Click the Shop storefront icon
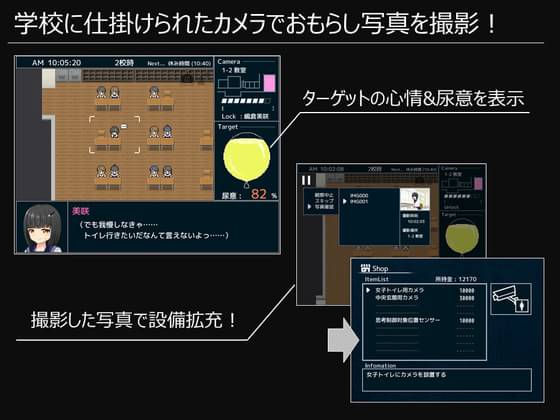The width and height of the screenshot is (560, 420). tap(365, 268)
